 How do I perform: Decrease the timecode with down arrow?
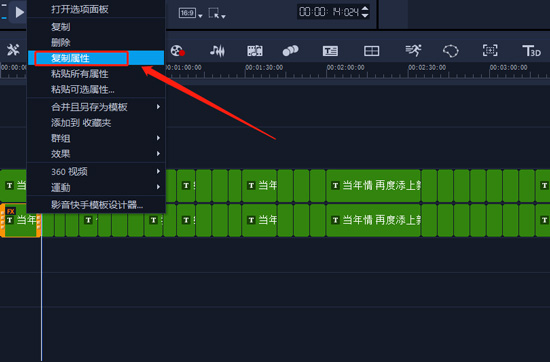(x=365, y=15)
